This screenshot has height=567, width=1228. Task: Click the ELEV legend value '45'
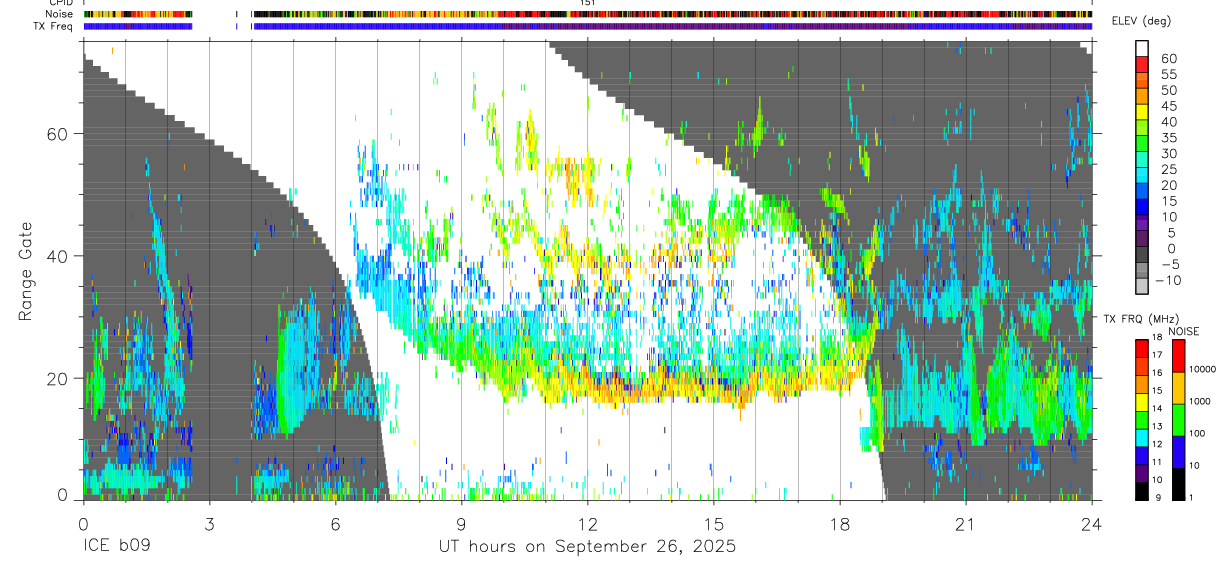(x=1168, y=105)
